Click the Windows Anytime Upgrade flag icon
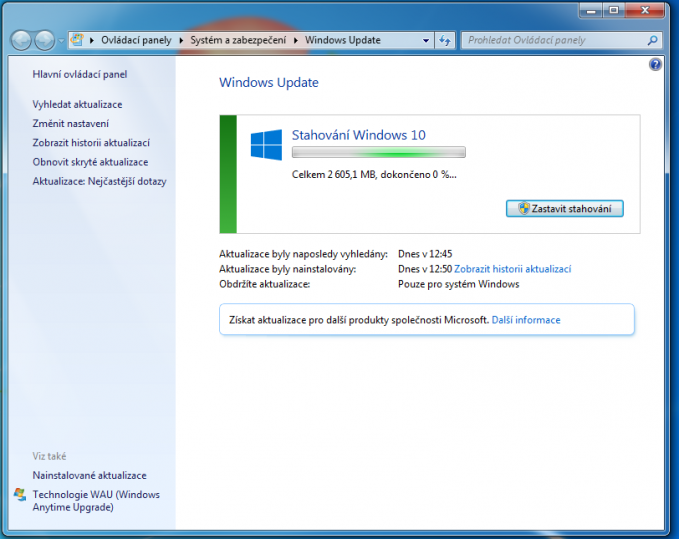The height and width of the screenshot is (539, 679). pyautogui.click(x=19, y=494)
